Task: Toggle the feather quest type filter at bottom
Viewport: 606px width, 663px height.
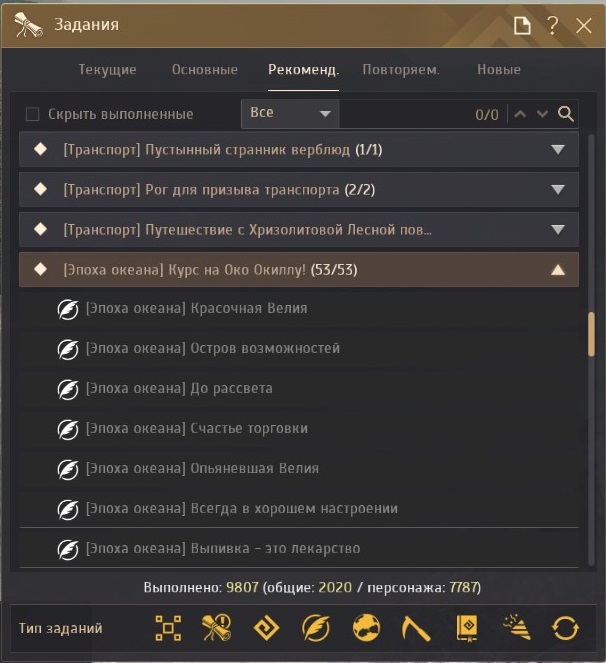Action: click(x=316, y=628)
